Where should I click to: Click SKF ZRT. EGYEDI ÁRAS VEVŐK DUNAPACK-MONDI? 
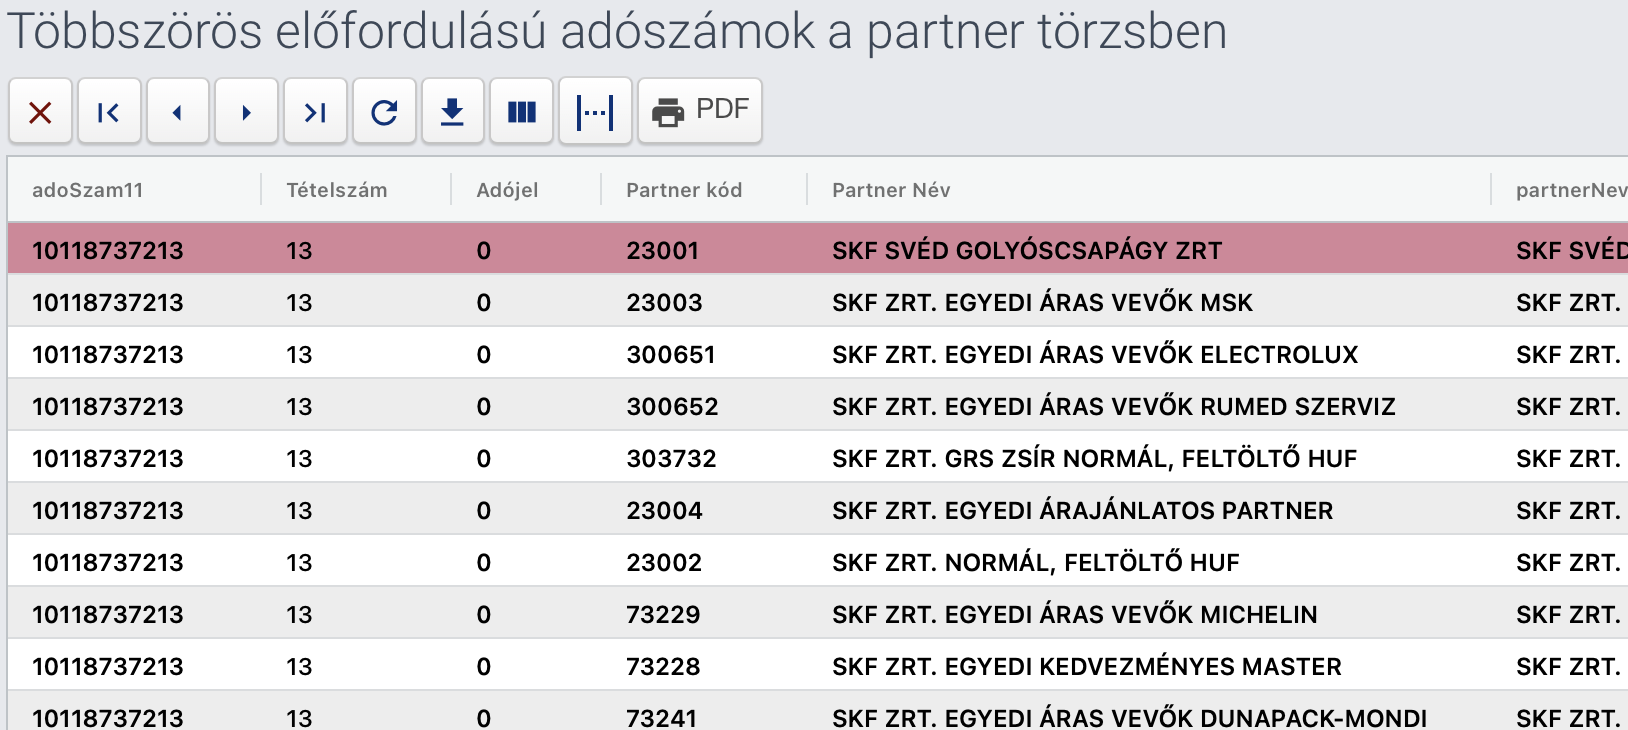[1129, 718]
